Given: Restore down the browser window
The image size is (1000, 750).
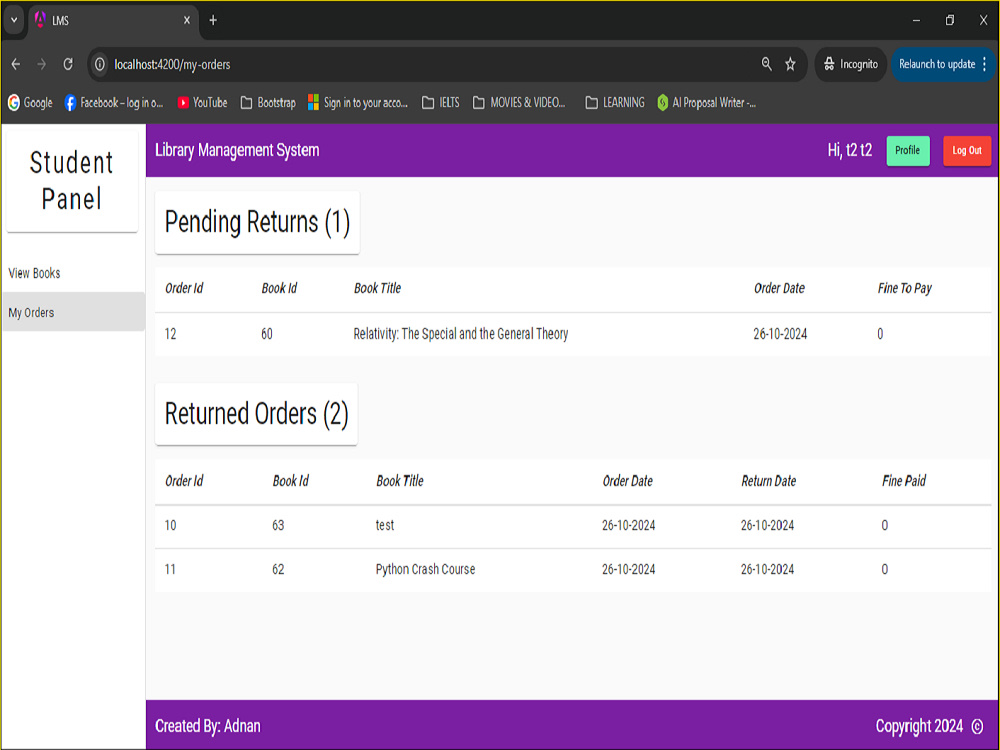Looking at the screenshot, I should point(950,20).
